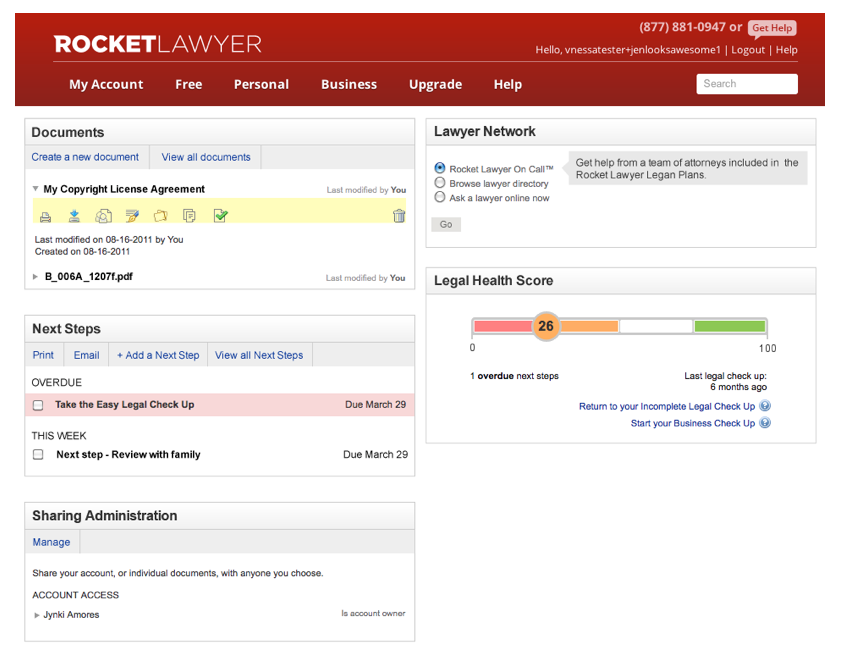This screenshot has width=845, height=658.
Task: Click View all documents tab
Action: pyautogui.click(x=206, y=157)
